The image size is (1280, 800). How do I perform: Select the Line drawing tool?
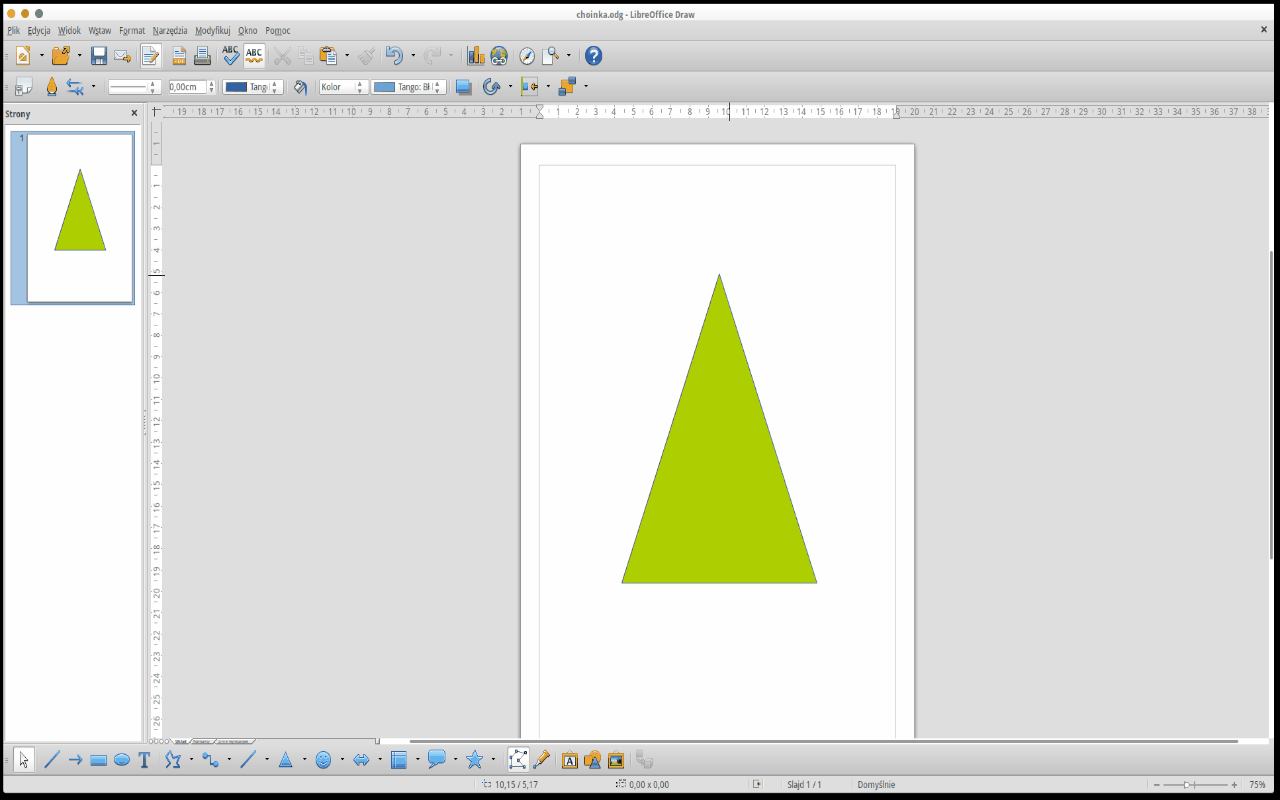[x=52, y=760]
